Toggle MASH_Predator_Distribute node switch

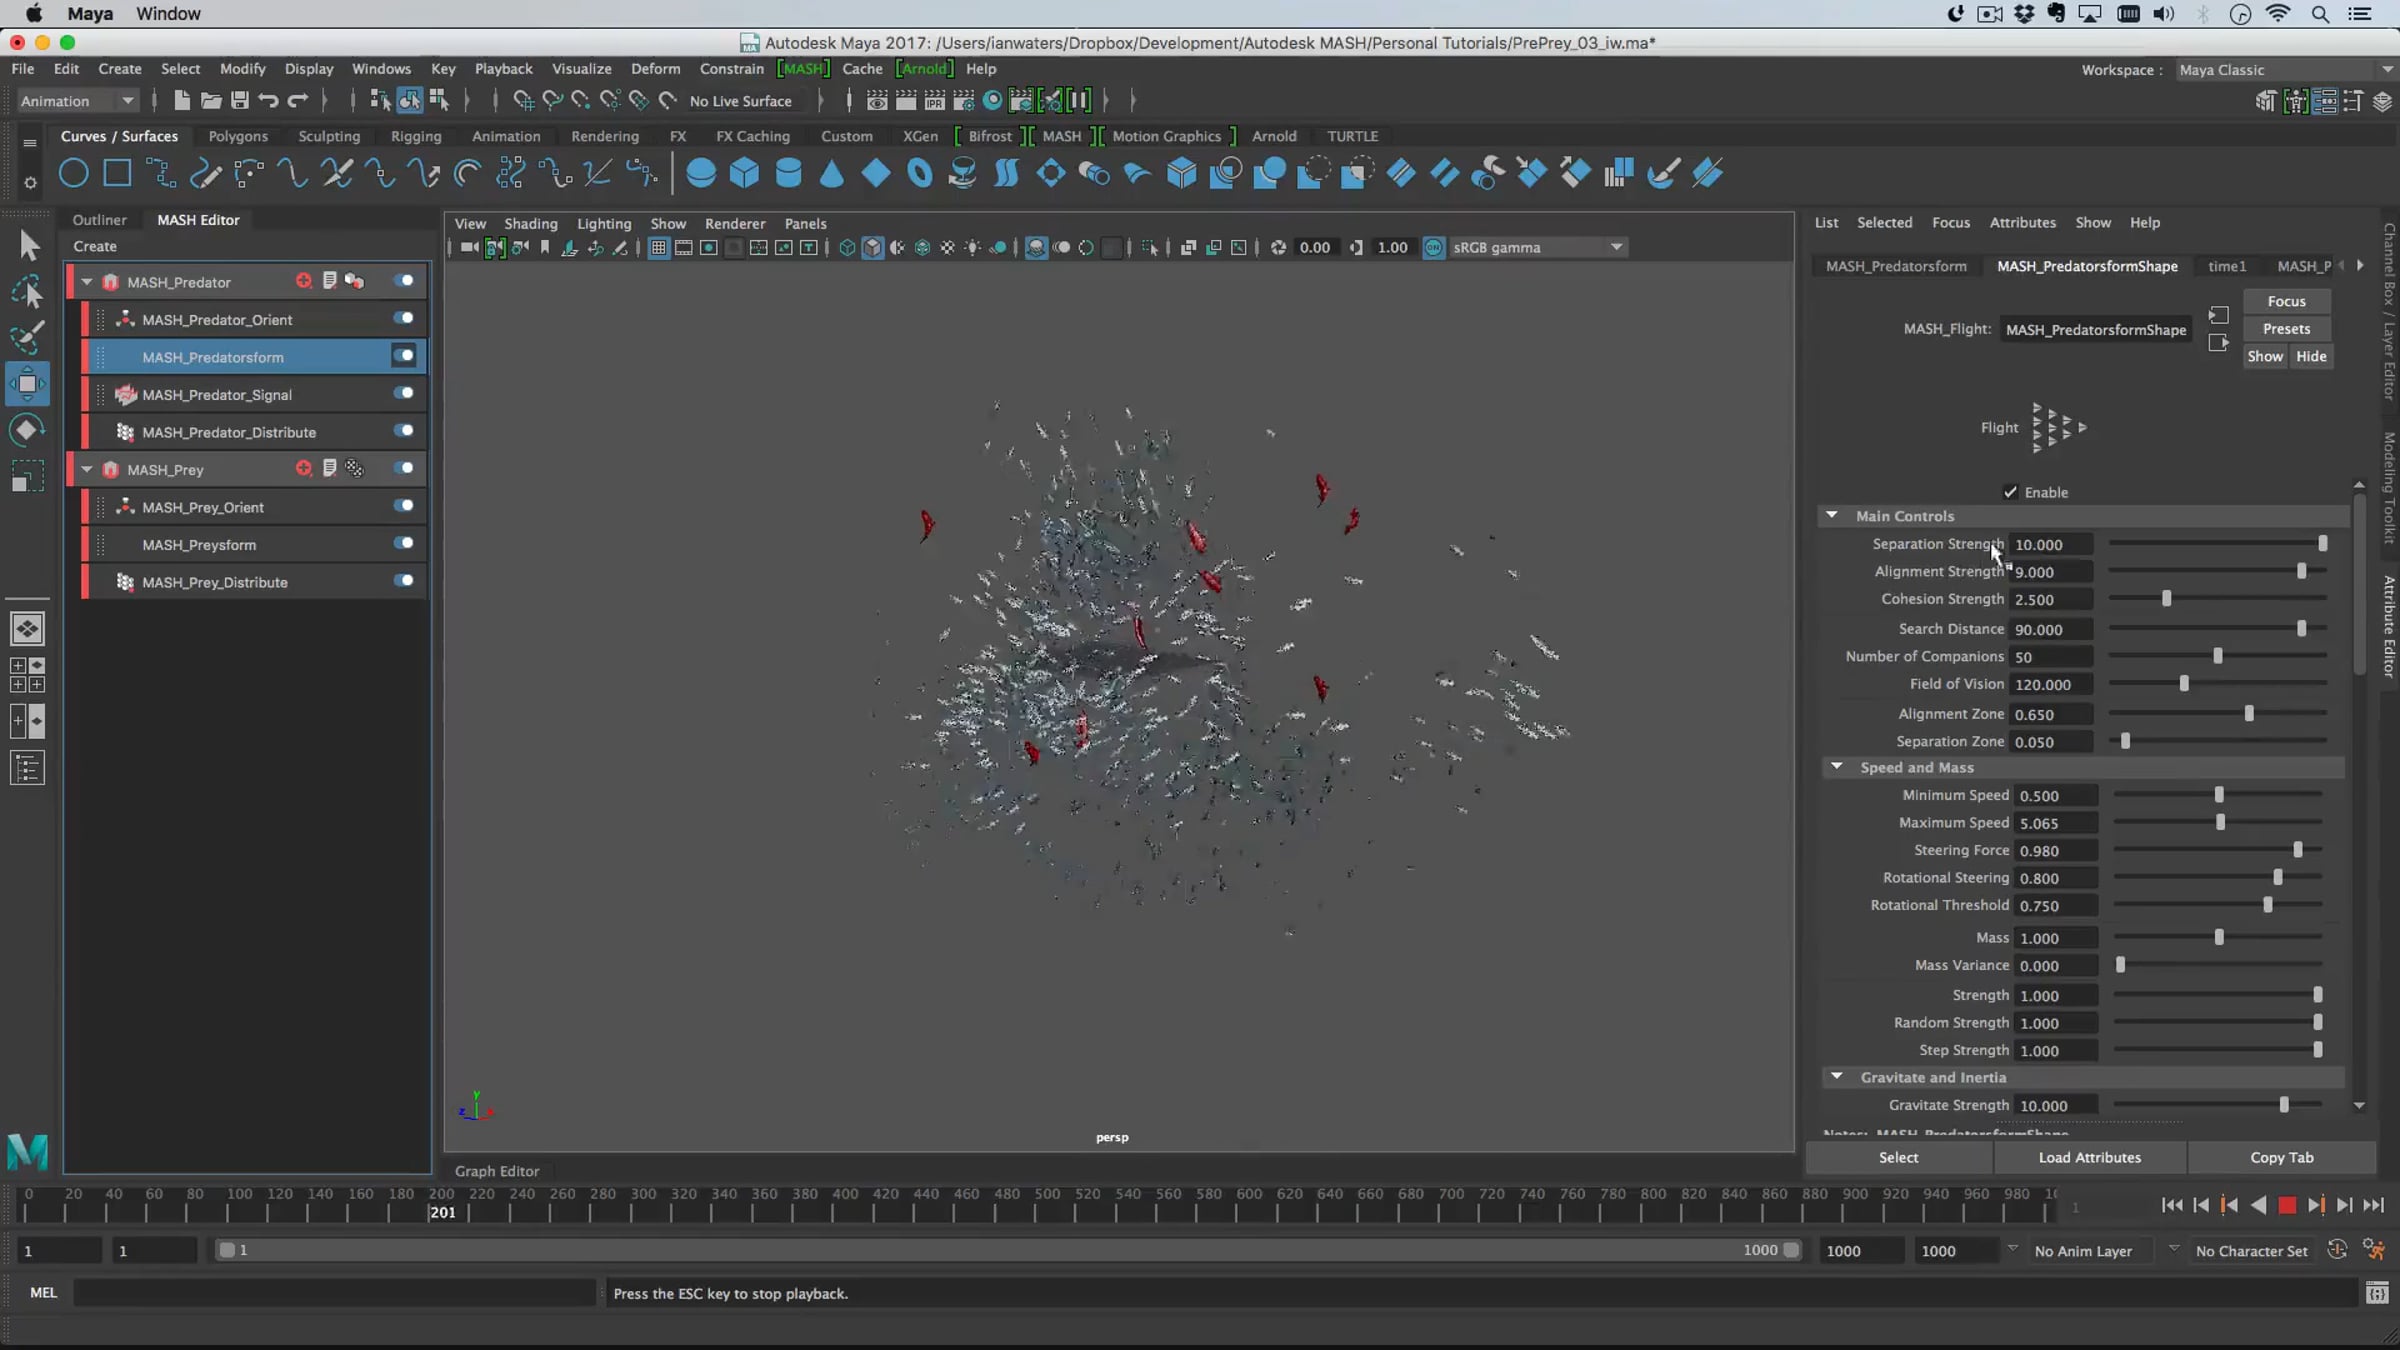tap(404, 430)
